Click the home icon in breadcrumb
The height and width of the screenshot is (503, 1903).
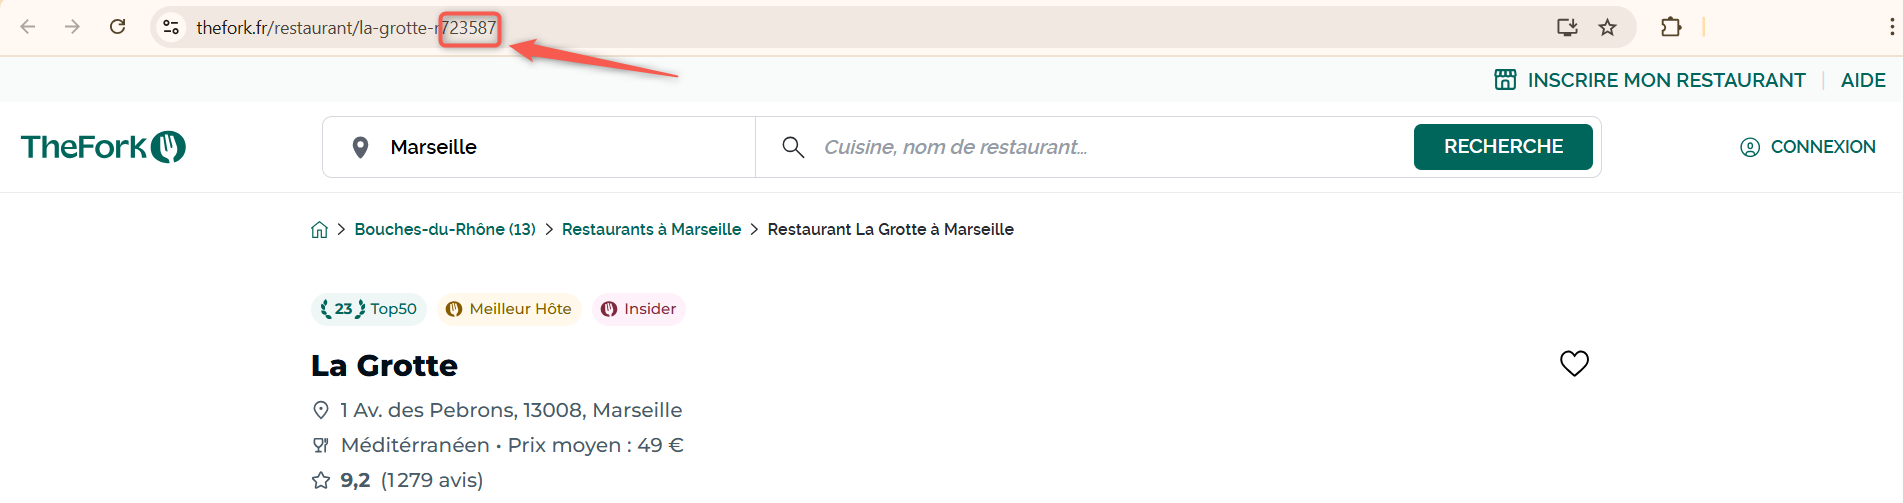319,230
